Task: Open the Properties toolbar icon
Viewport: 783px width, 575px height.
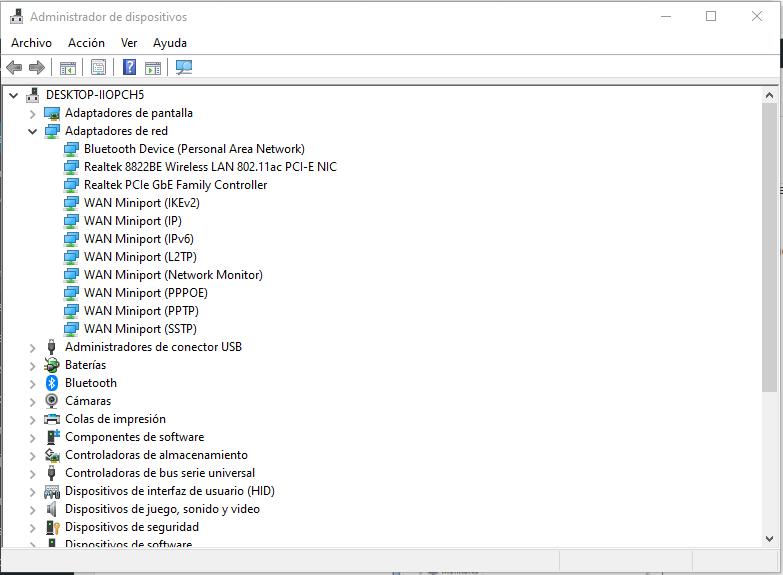Action: (98, 67)
